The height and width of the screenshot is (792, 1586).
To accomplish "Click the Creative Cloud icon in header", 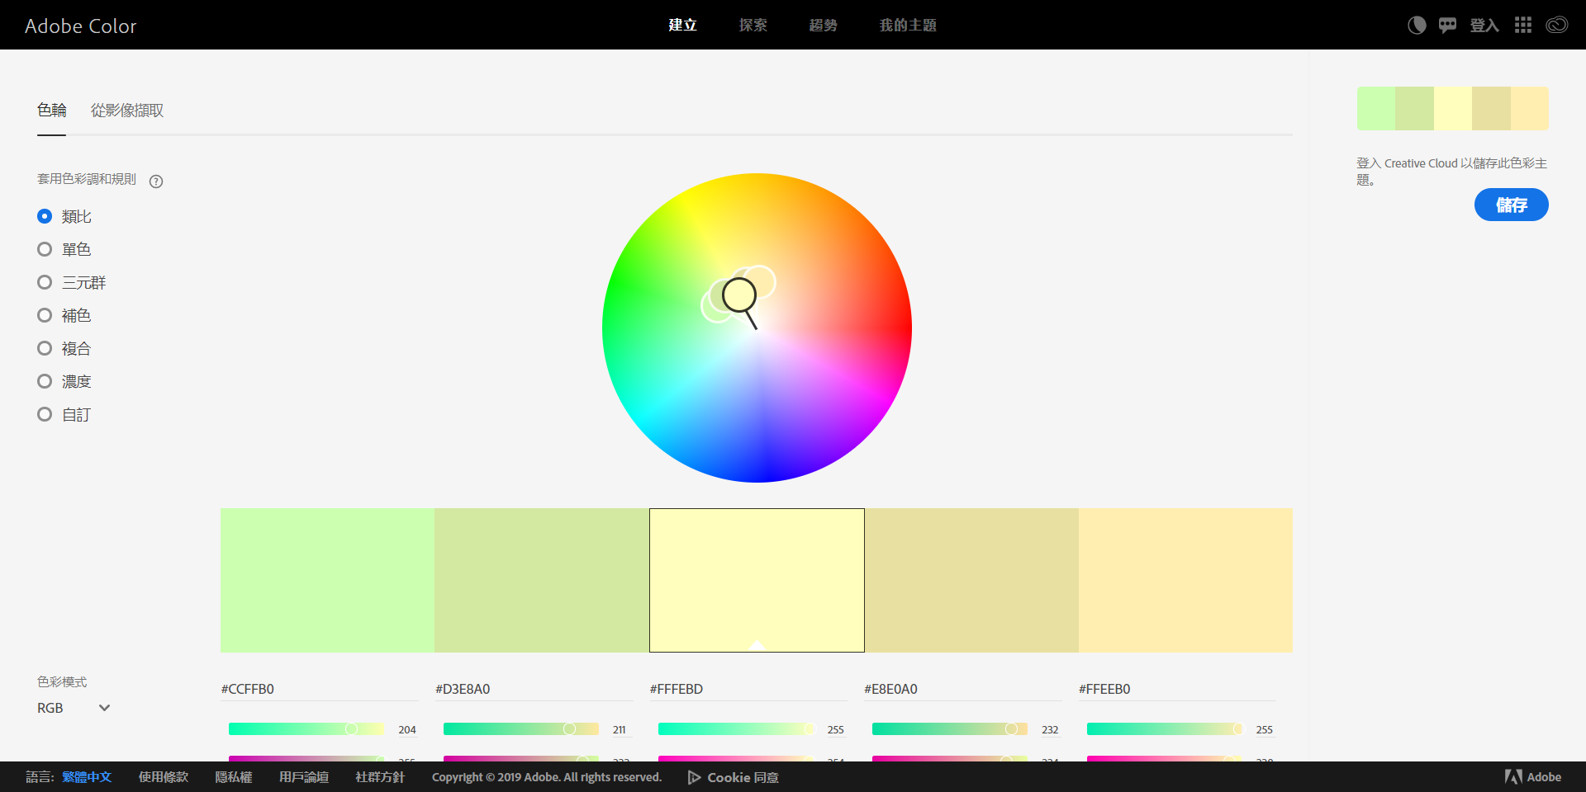I will (1557, 25).
